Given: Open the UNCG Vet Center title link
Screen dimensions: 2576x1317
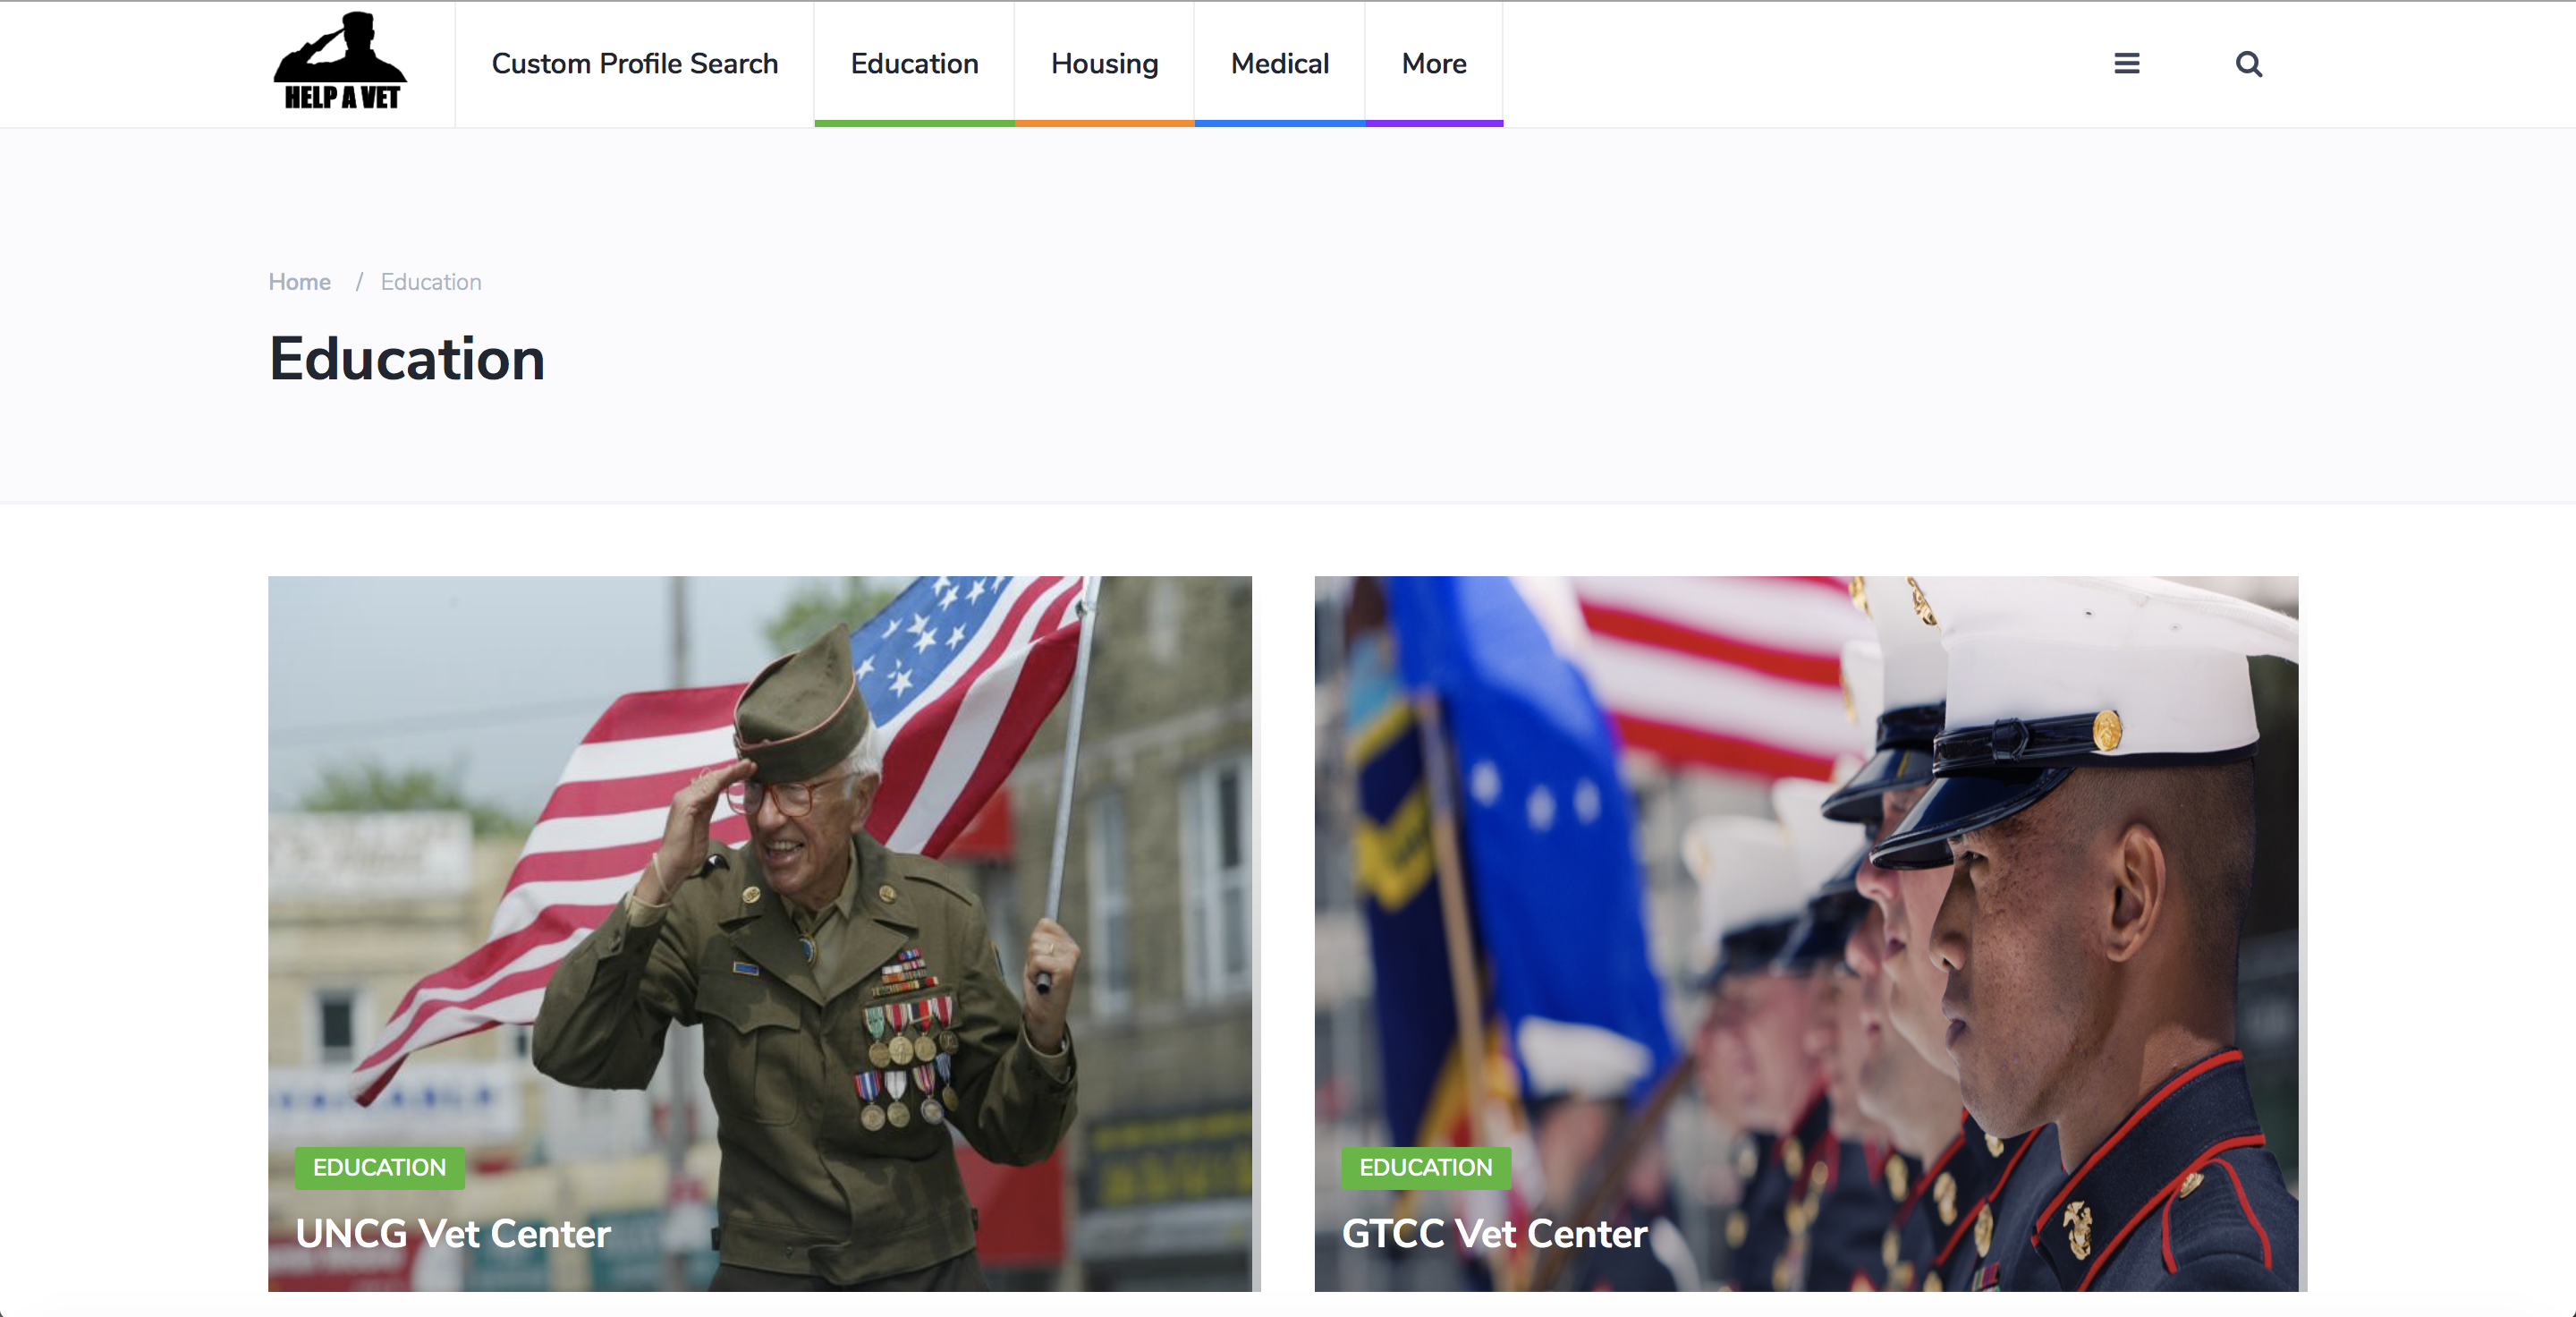Looking at the screenshot, I should coord(452,1233).
